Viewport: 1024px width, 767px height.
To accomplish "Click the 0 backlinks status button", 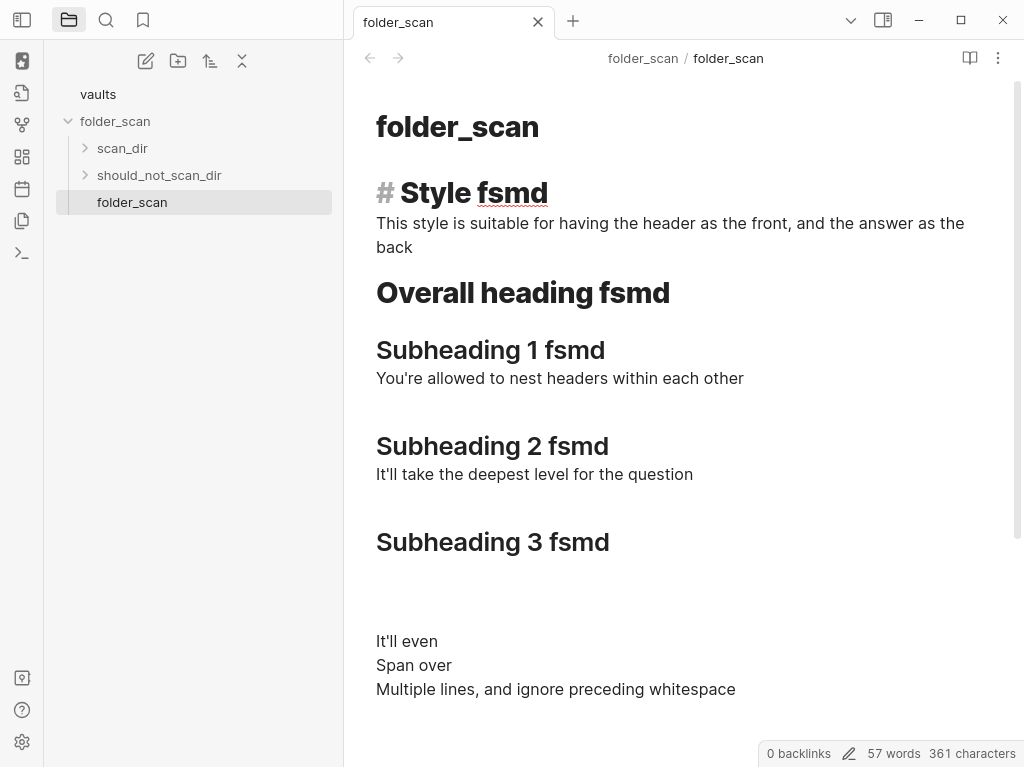I will pyautogui.click(x=798, y=753).
